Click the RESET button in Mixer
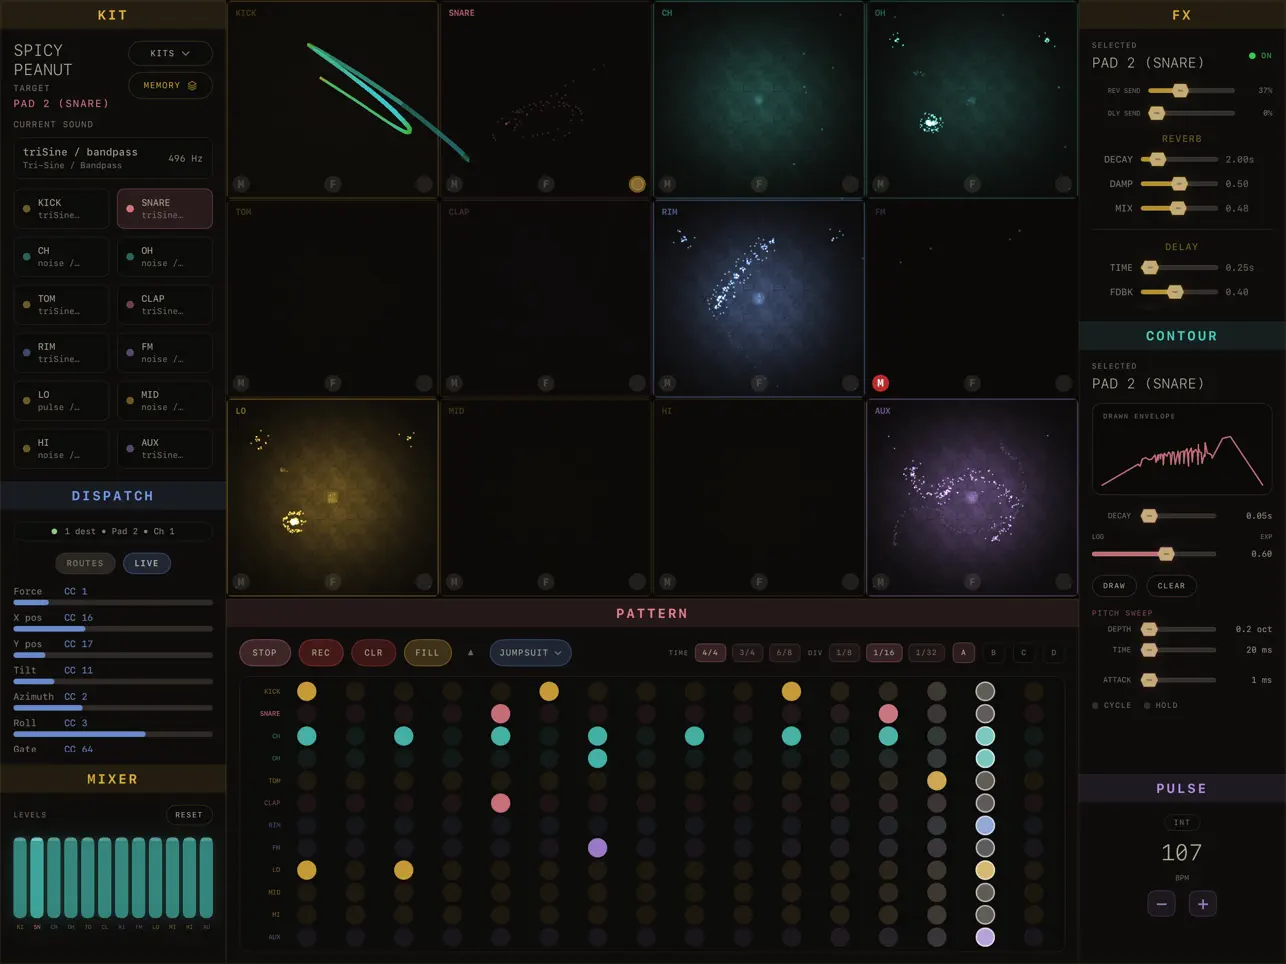 [x=189, y=815]
